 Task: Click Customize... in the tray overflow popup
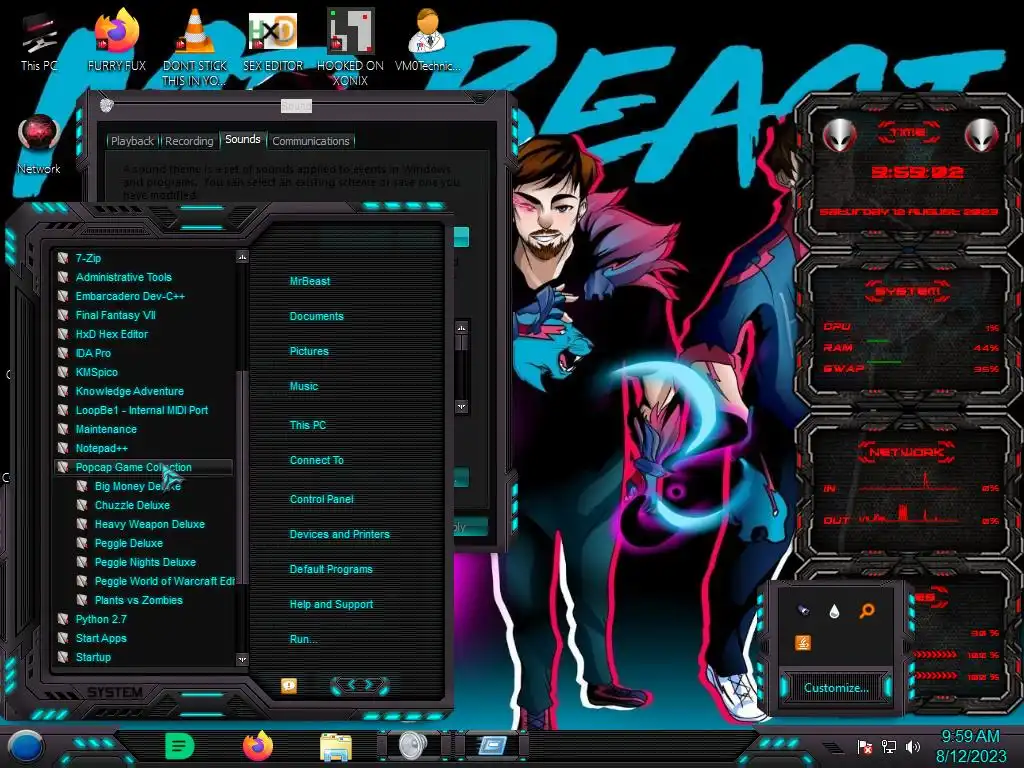pyautogui.click(x=836, y=688)
